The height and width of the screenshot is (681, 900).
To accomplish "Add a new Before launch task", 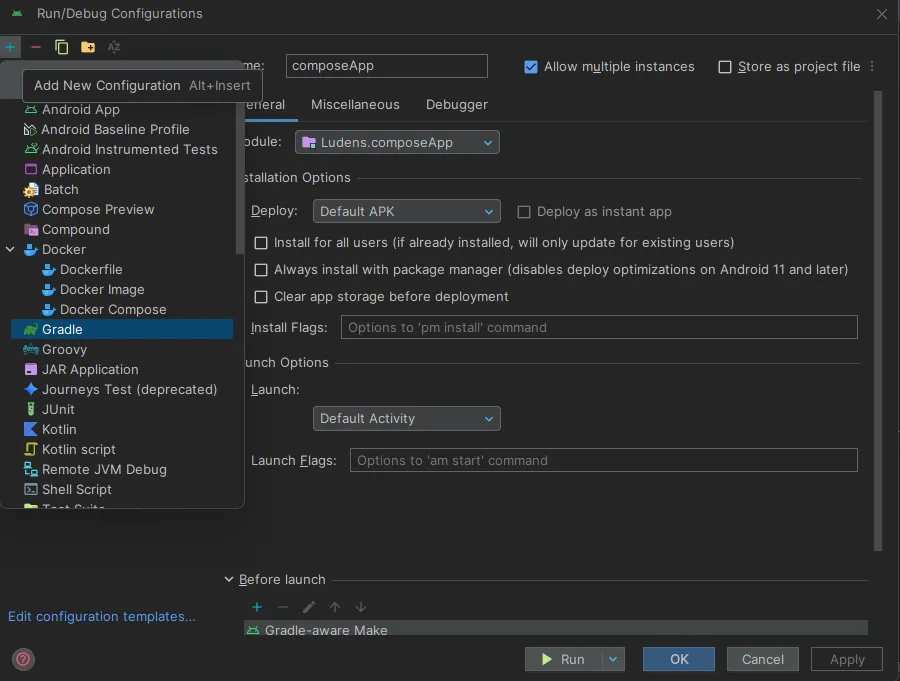I will 257,607.
